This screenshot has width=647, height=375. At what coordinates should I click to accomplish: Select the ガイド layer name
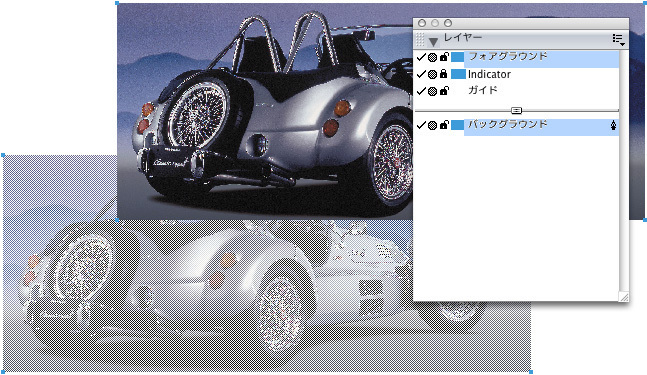[483, 90]
